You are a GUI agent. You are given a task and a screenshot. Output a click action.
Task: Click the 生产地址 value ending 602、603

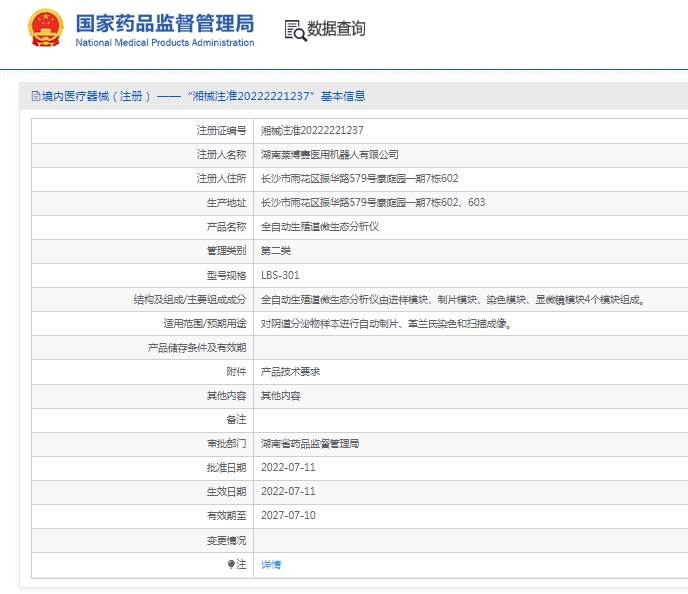[x=373, y=203]
